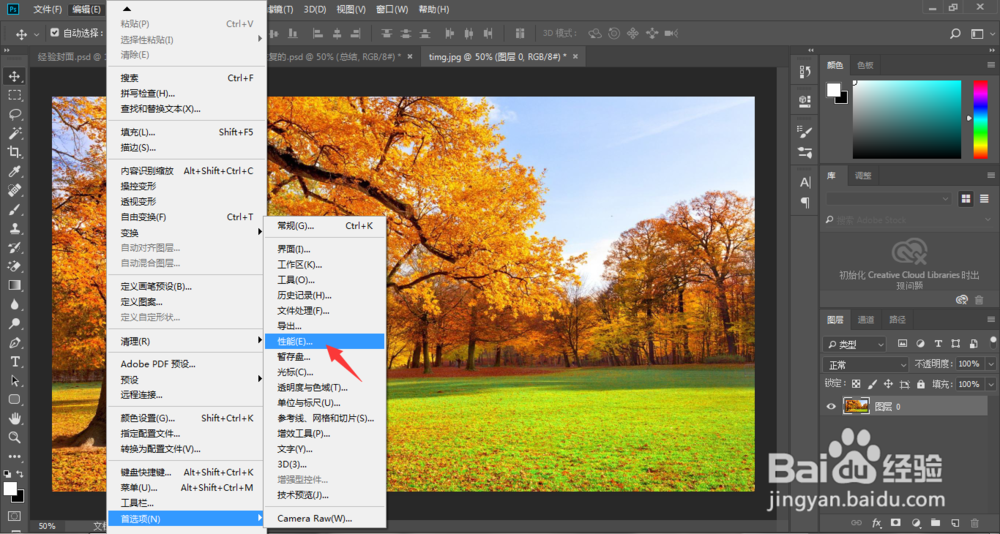Image resolution: width=1000 pixels, height=534 pixels.
Task: Select the Horizontal Type tool
Action: click(x=15, y=362)
